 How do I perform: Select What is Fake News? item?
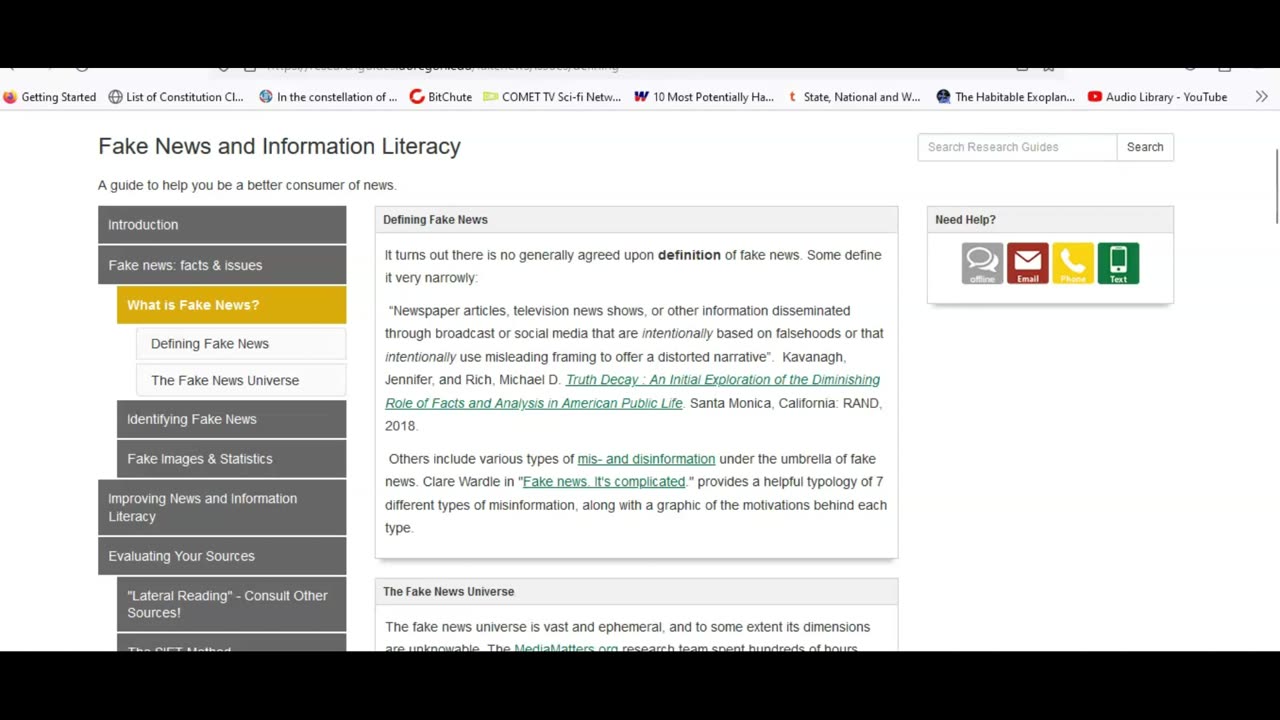(231, 305)
